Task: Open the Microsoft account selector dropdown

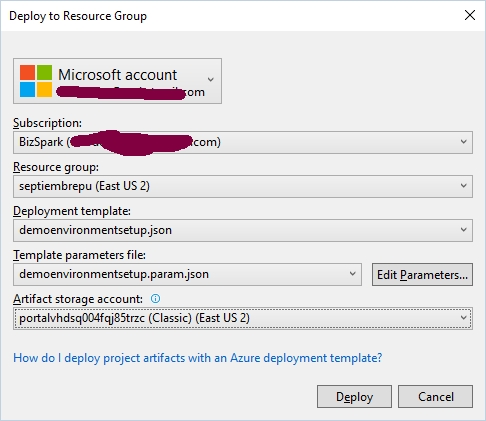Action: click(117, 81)
